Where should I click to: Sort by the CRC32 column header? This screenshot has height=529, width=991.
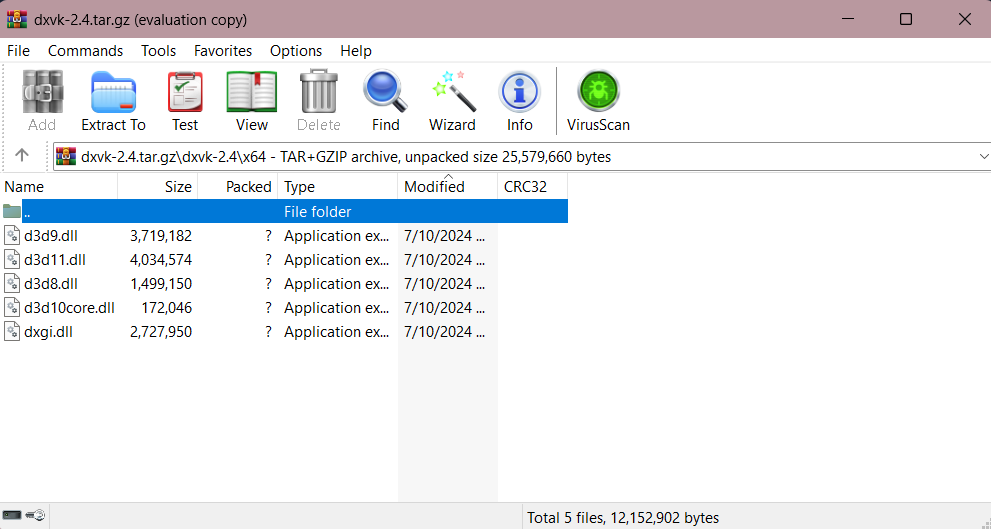(532, 186)
